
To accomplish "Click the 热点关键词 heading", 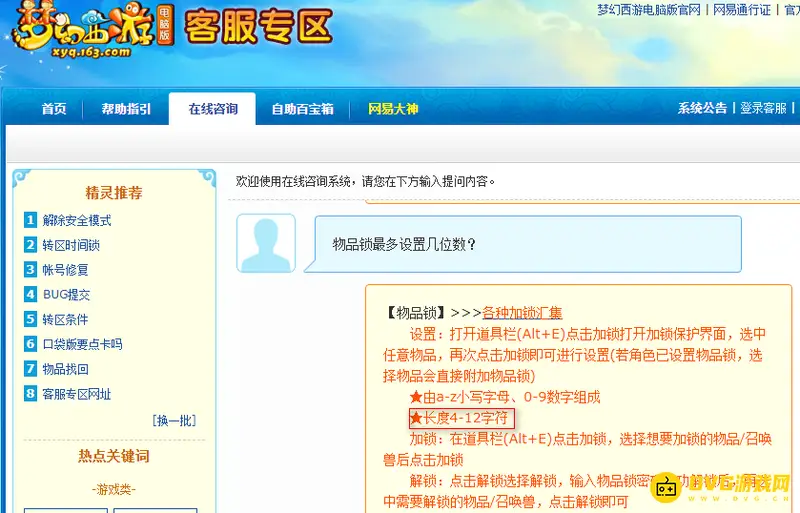I will point(114,456).
